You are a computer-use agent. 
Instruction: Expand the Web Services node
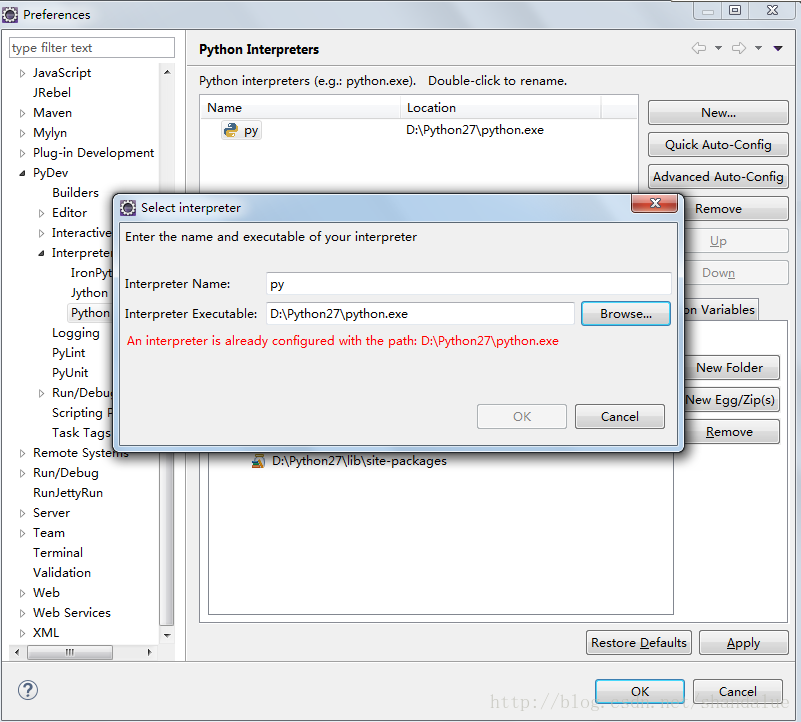pyautogui.click(x=22, y=613)
